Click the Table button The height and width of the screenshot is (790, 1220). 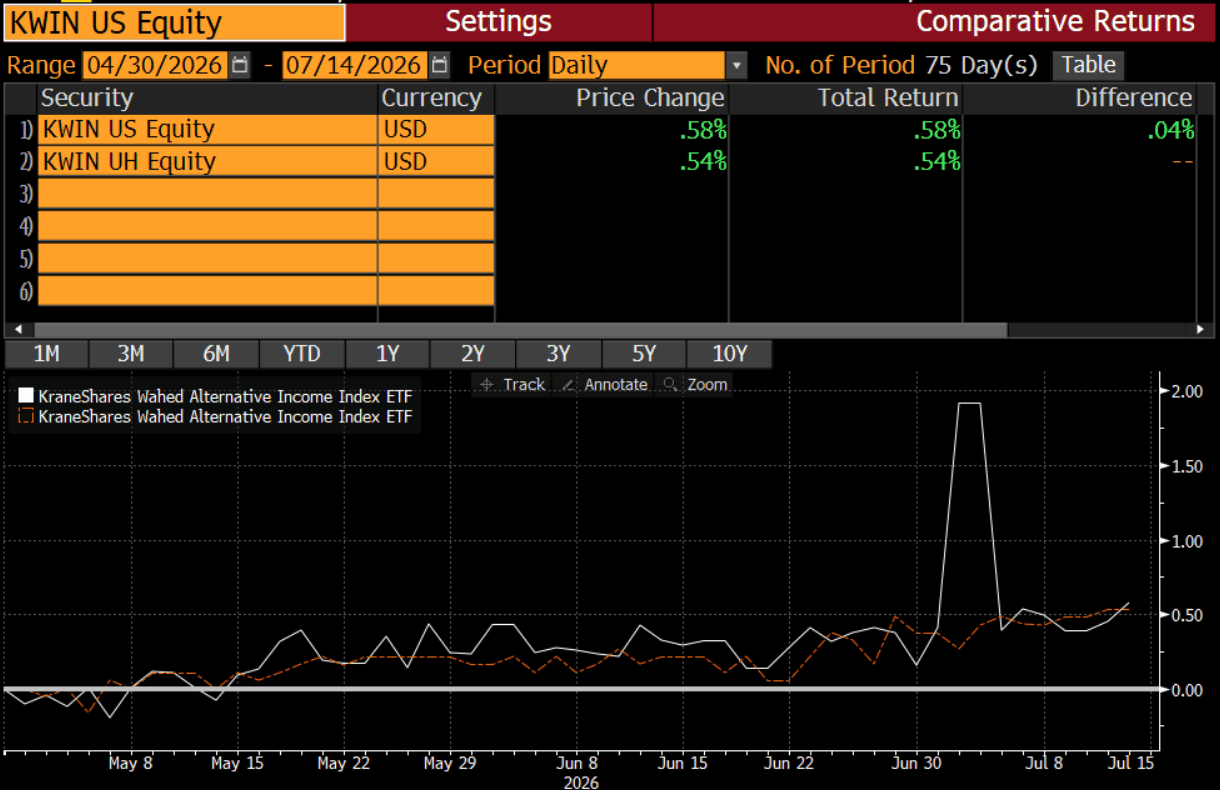click(x=1088, y=65)
